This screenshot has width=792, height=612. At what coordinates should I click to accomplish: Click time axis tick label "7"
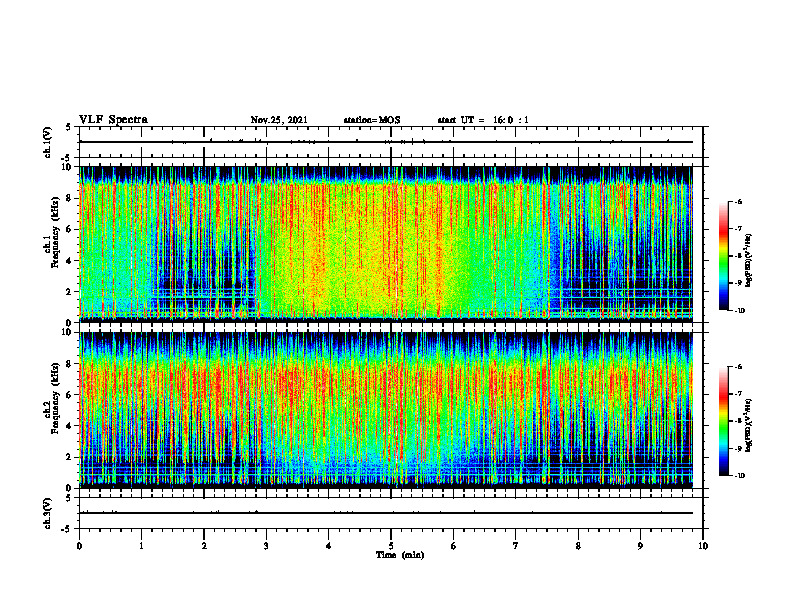tap(516, 546)
